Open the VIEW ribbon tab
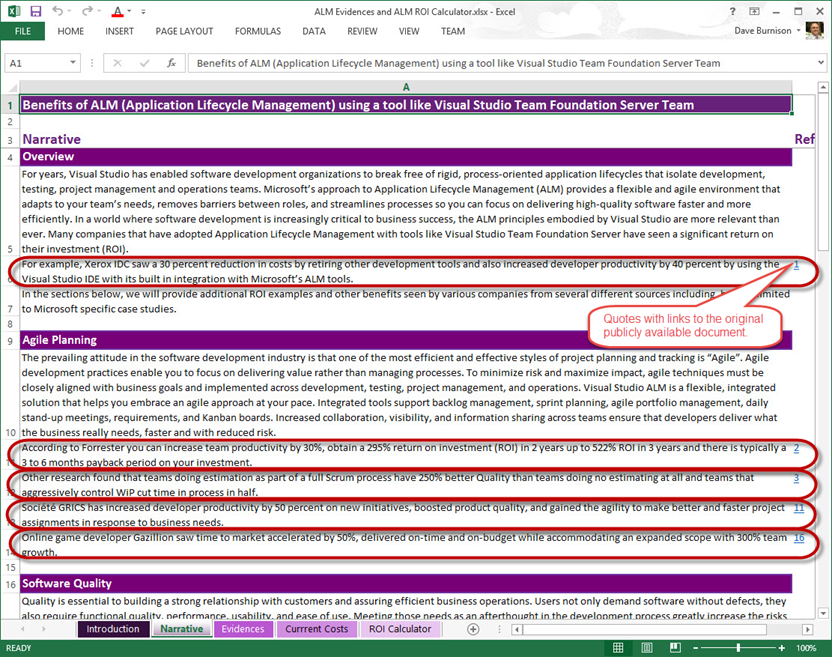 (x=409, y=31)
